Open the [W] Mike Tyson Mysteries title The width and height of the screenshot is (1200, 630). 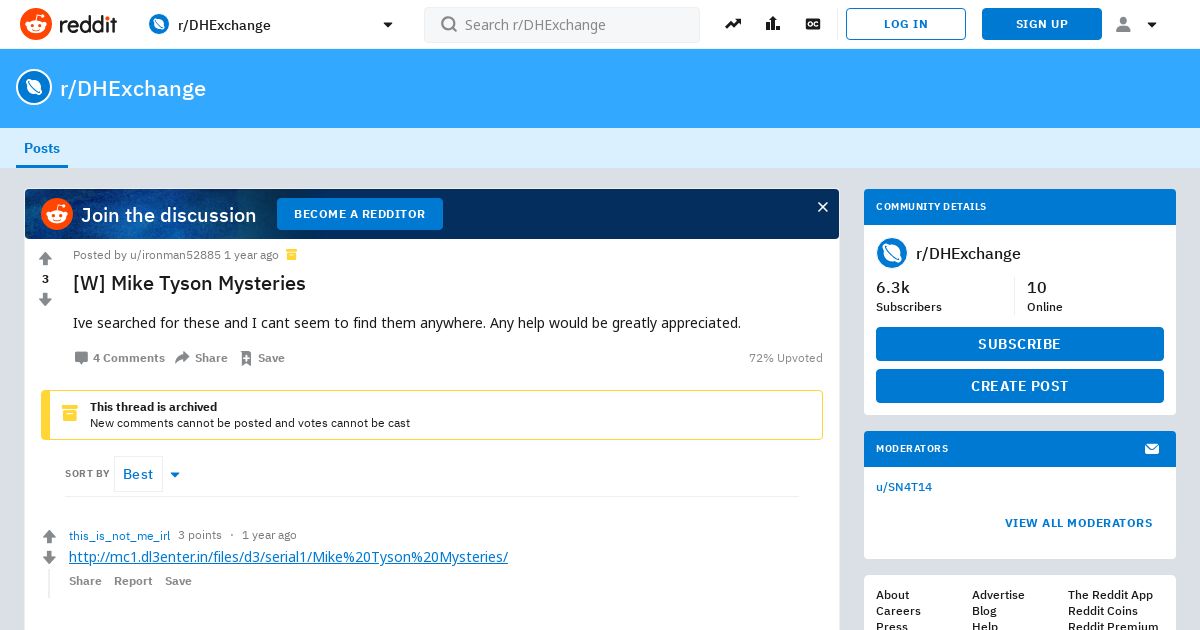tap(189, 283)
